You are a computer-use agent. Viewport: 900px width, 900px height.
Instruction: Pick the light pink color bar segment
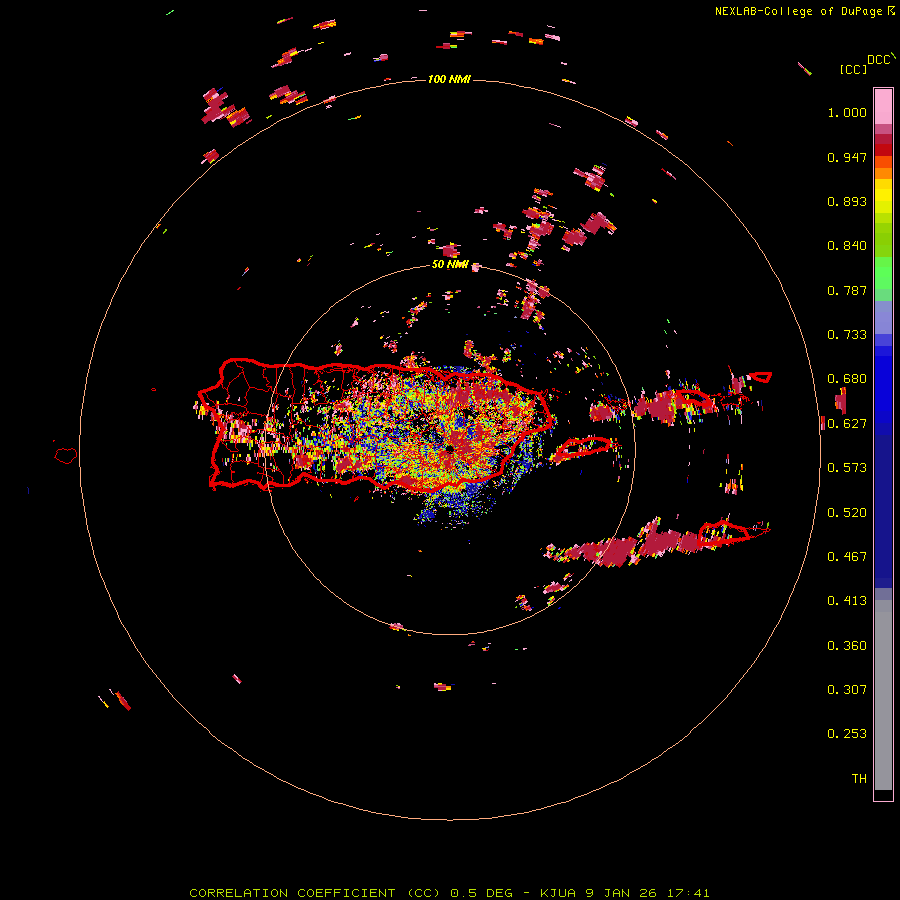[883, 106]
